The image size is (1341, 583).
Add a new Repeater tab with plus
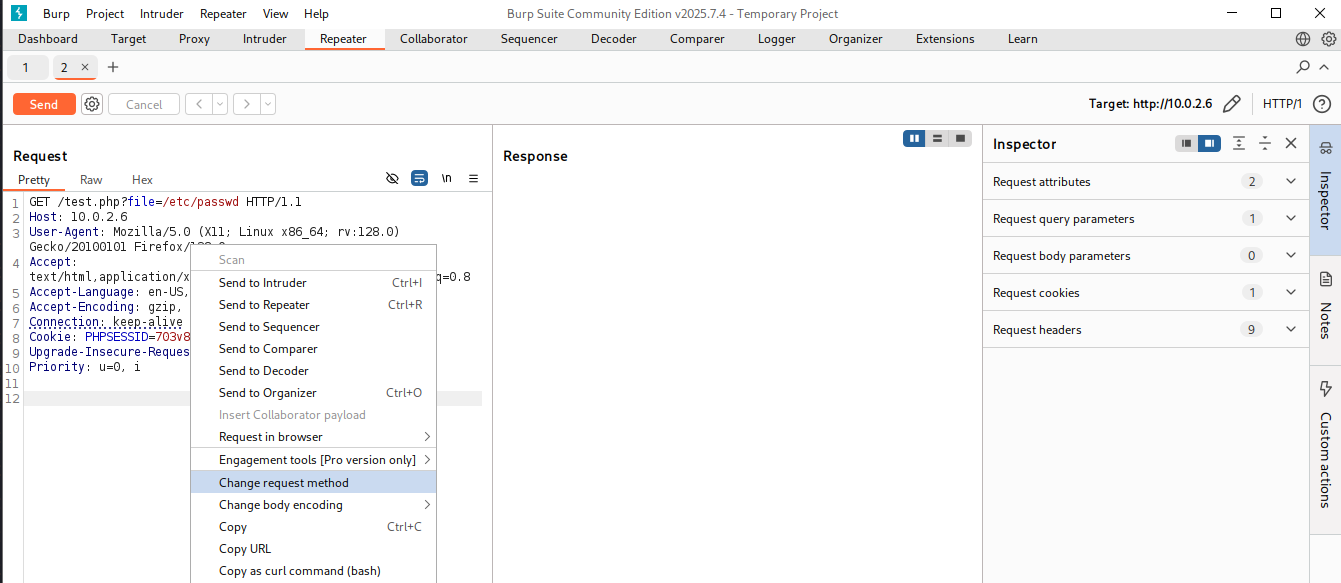tap(113, 67)
